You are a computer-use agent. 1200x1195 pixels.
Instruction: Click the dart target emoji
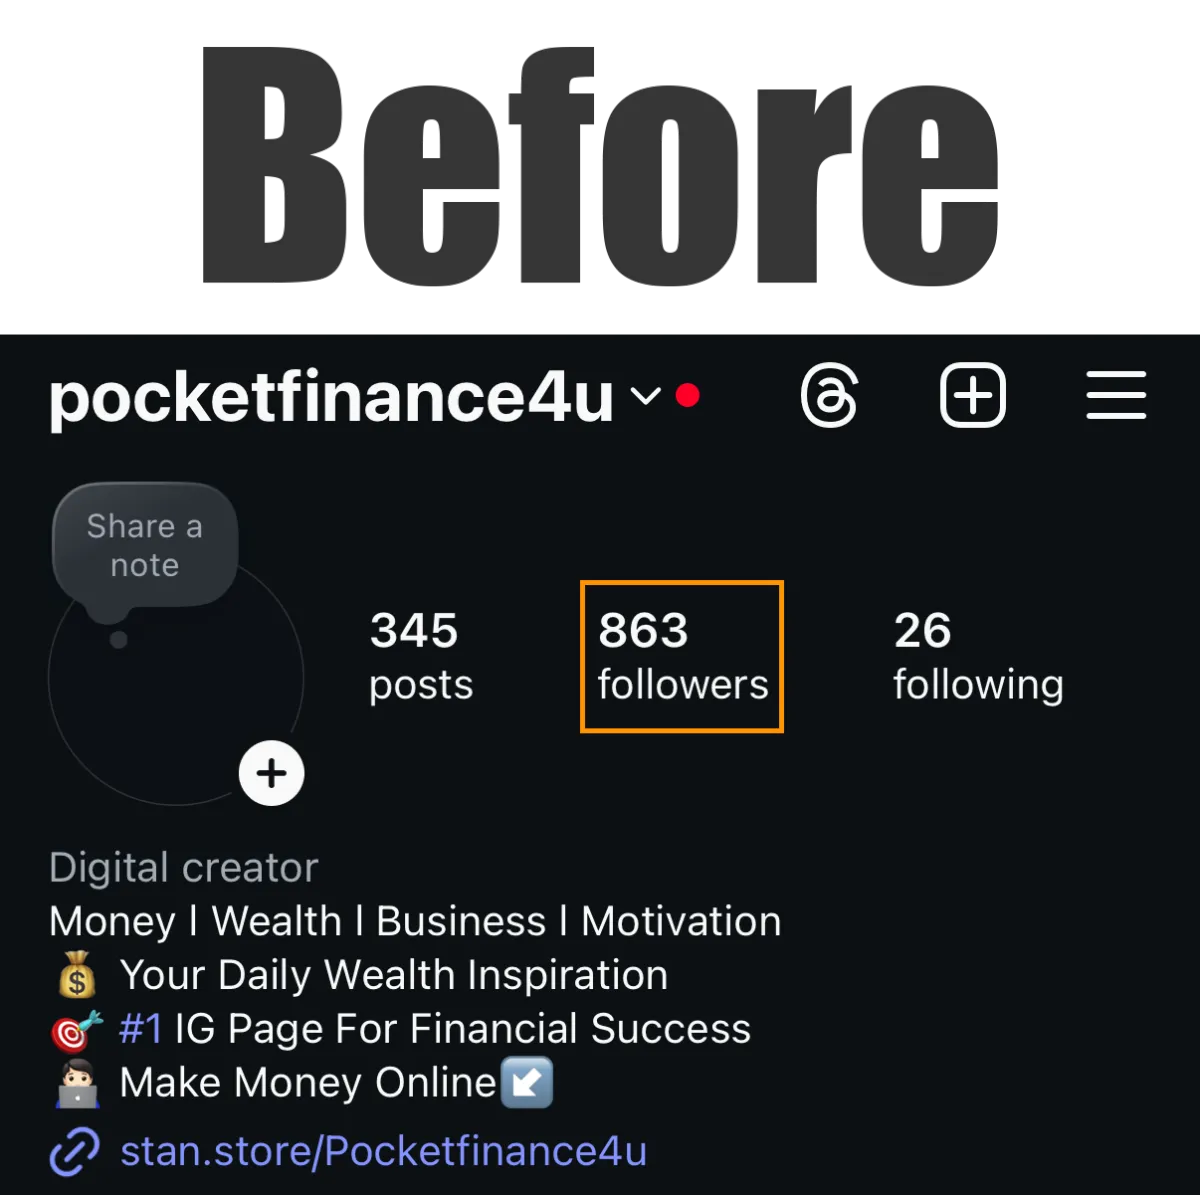pyautogui.click(x=77, y=1030)
